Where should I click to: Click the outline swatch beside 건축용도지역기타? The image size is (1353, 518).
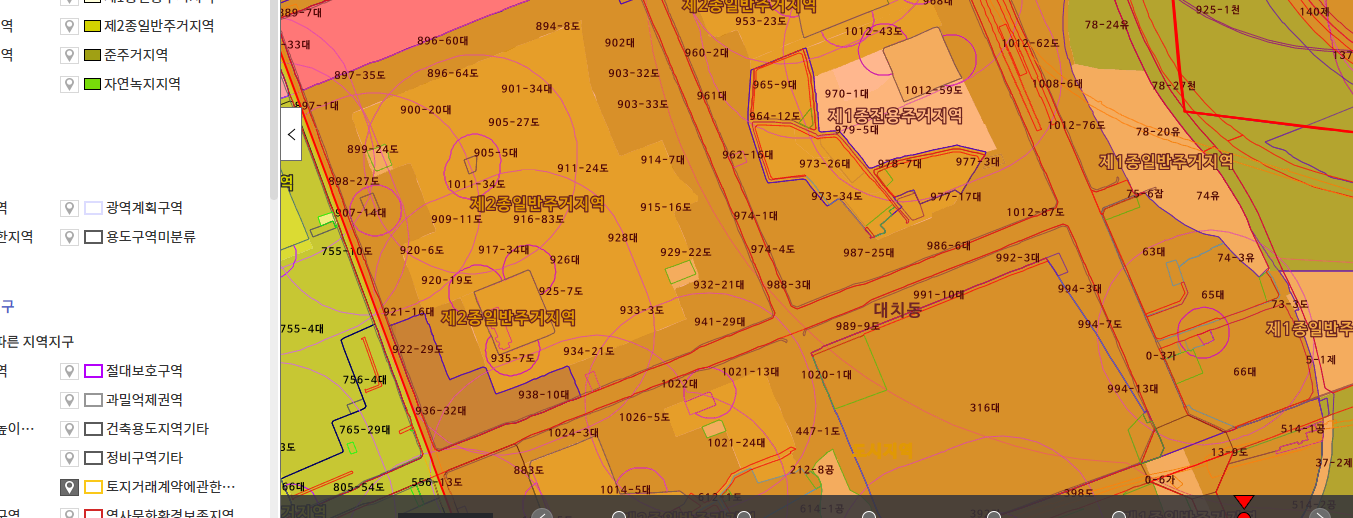[93, 430]
